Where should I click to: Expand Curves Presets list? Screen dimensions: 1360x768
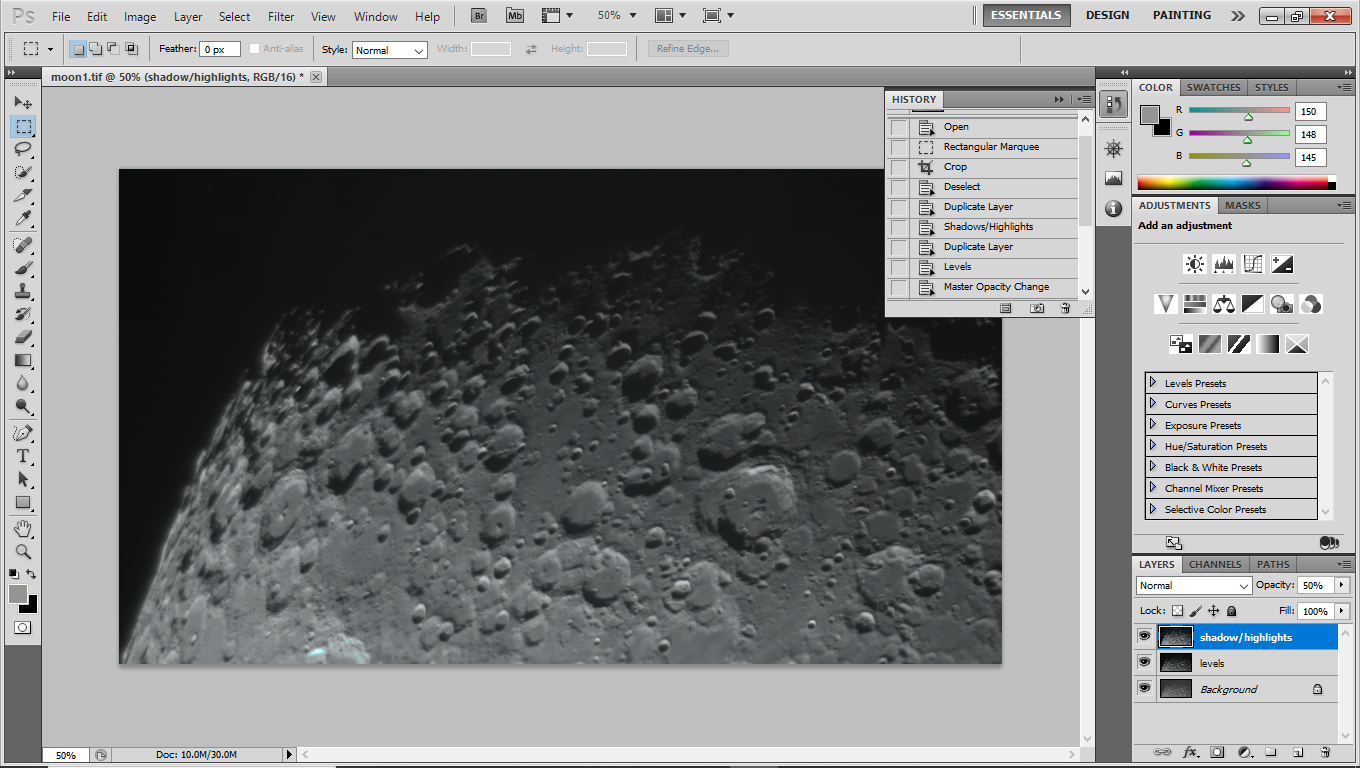click(x=1153, y=404)
